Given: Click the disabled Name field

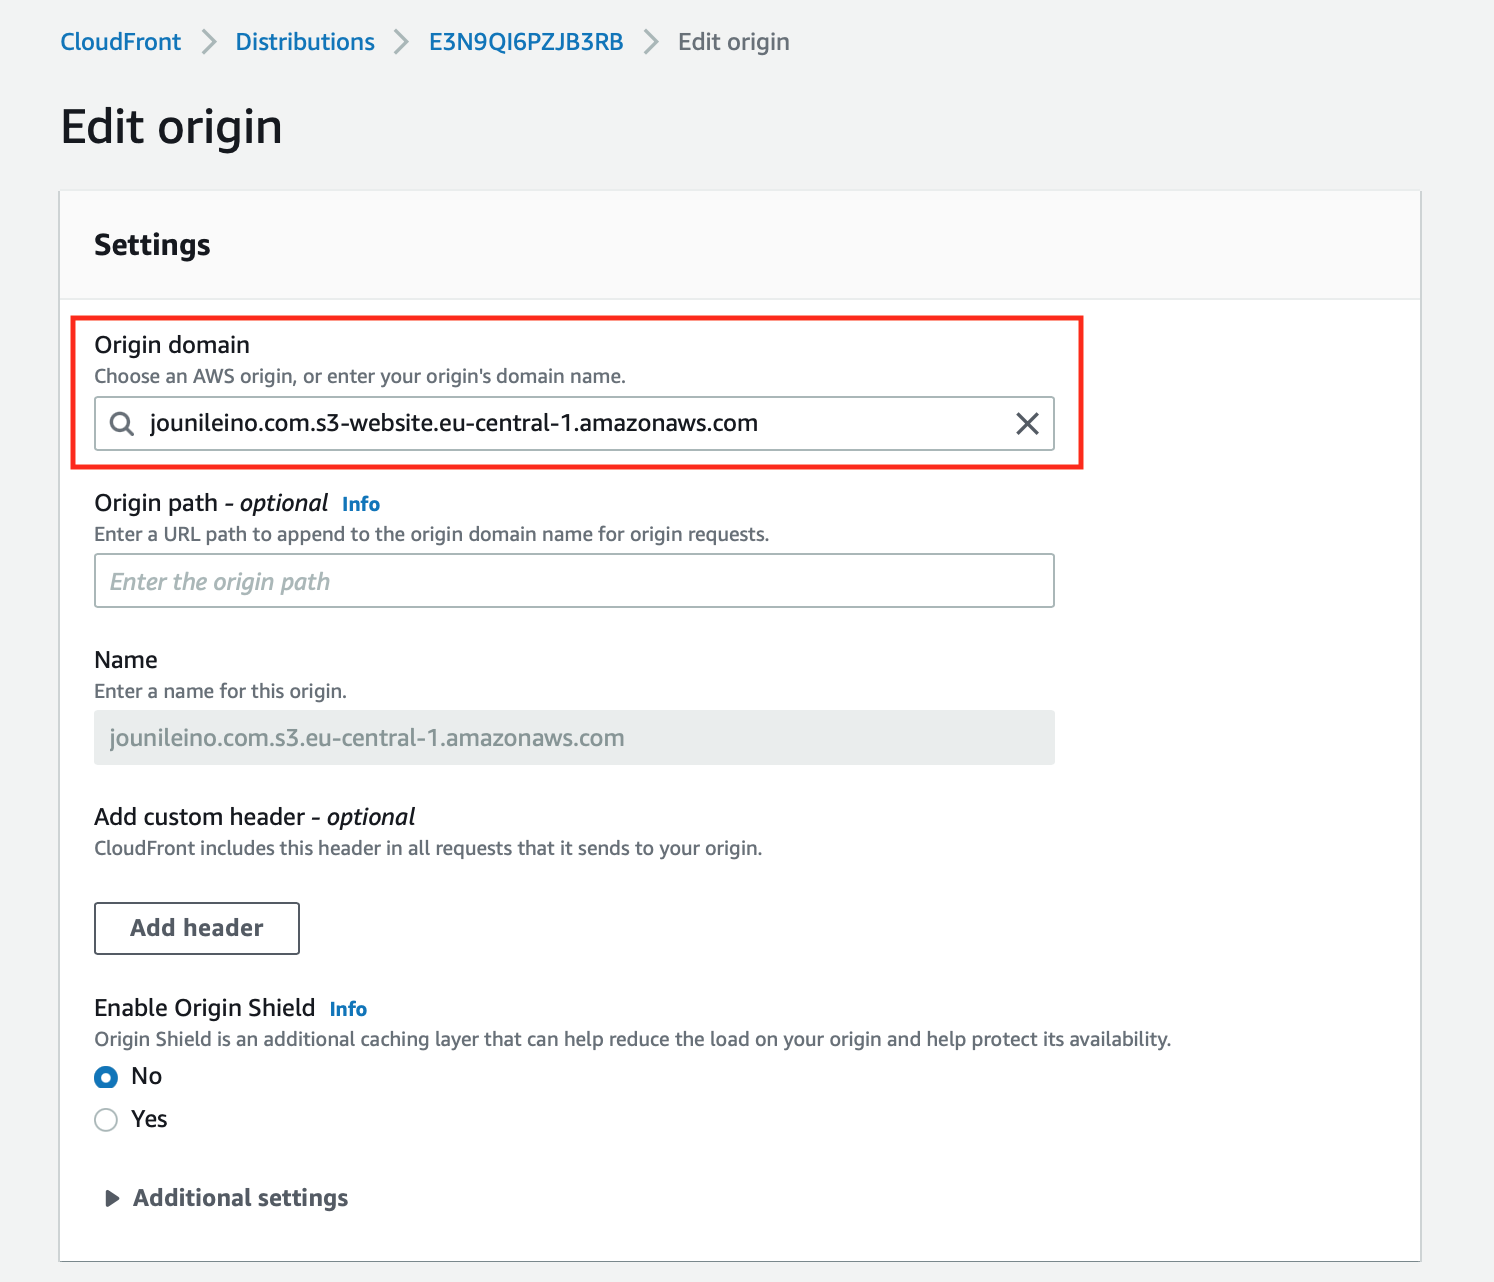Looking at the screenshot, I should [x=574, y=738].
